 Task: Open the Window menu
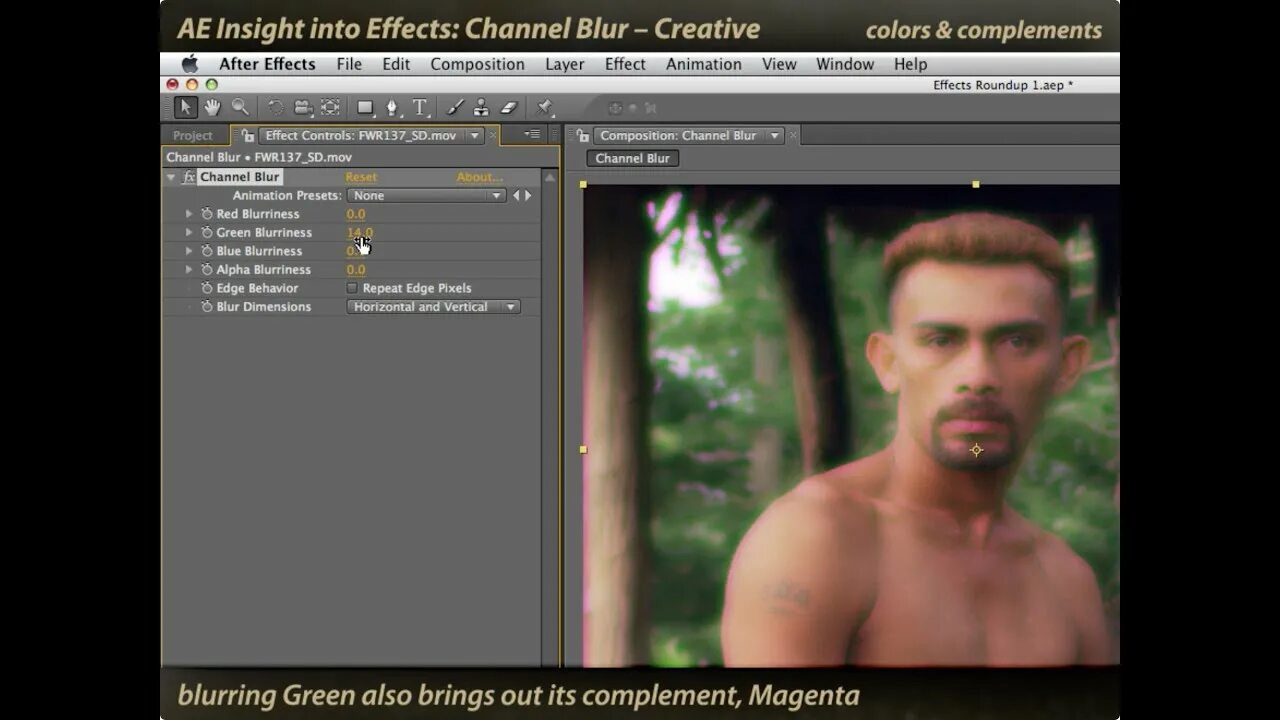845,64
